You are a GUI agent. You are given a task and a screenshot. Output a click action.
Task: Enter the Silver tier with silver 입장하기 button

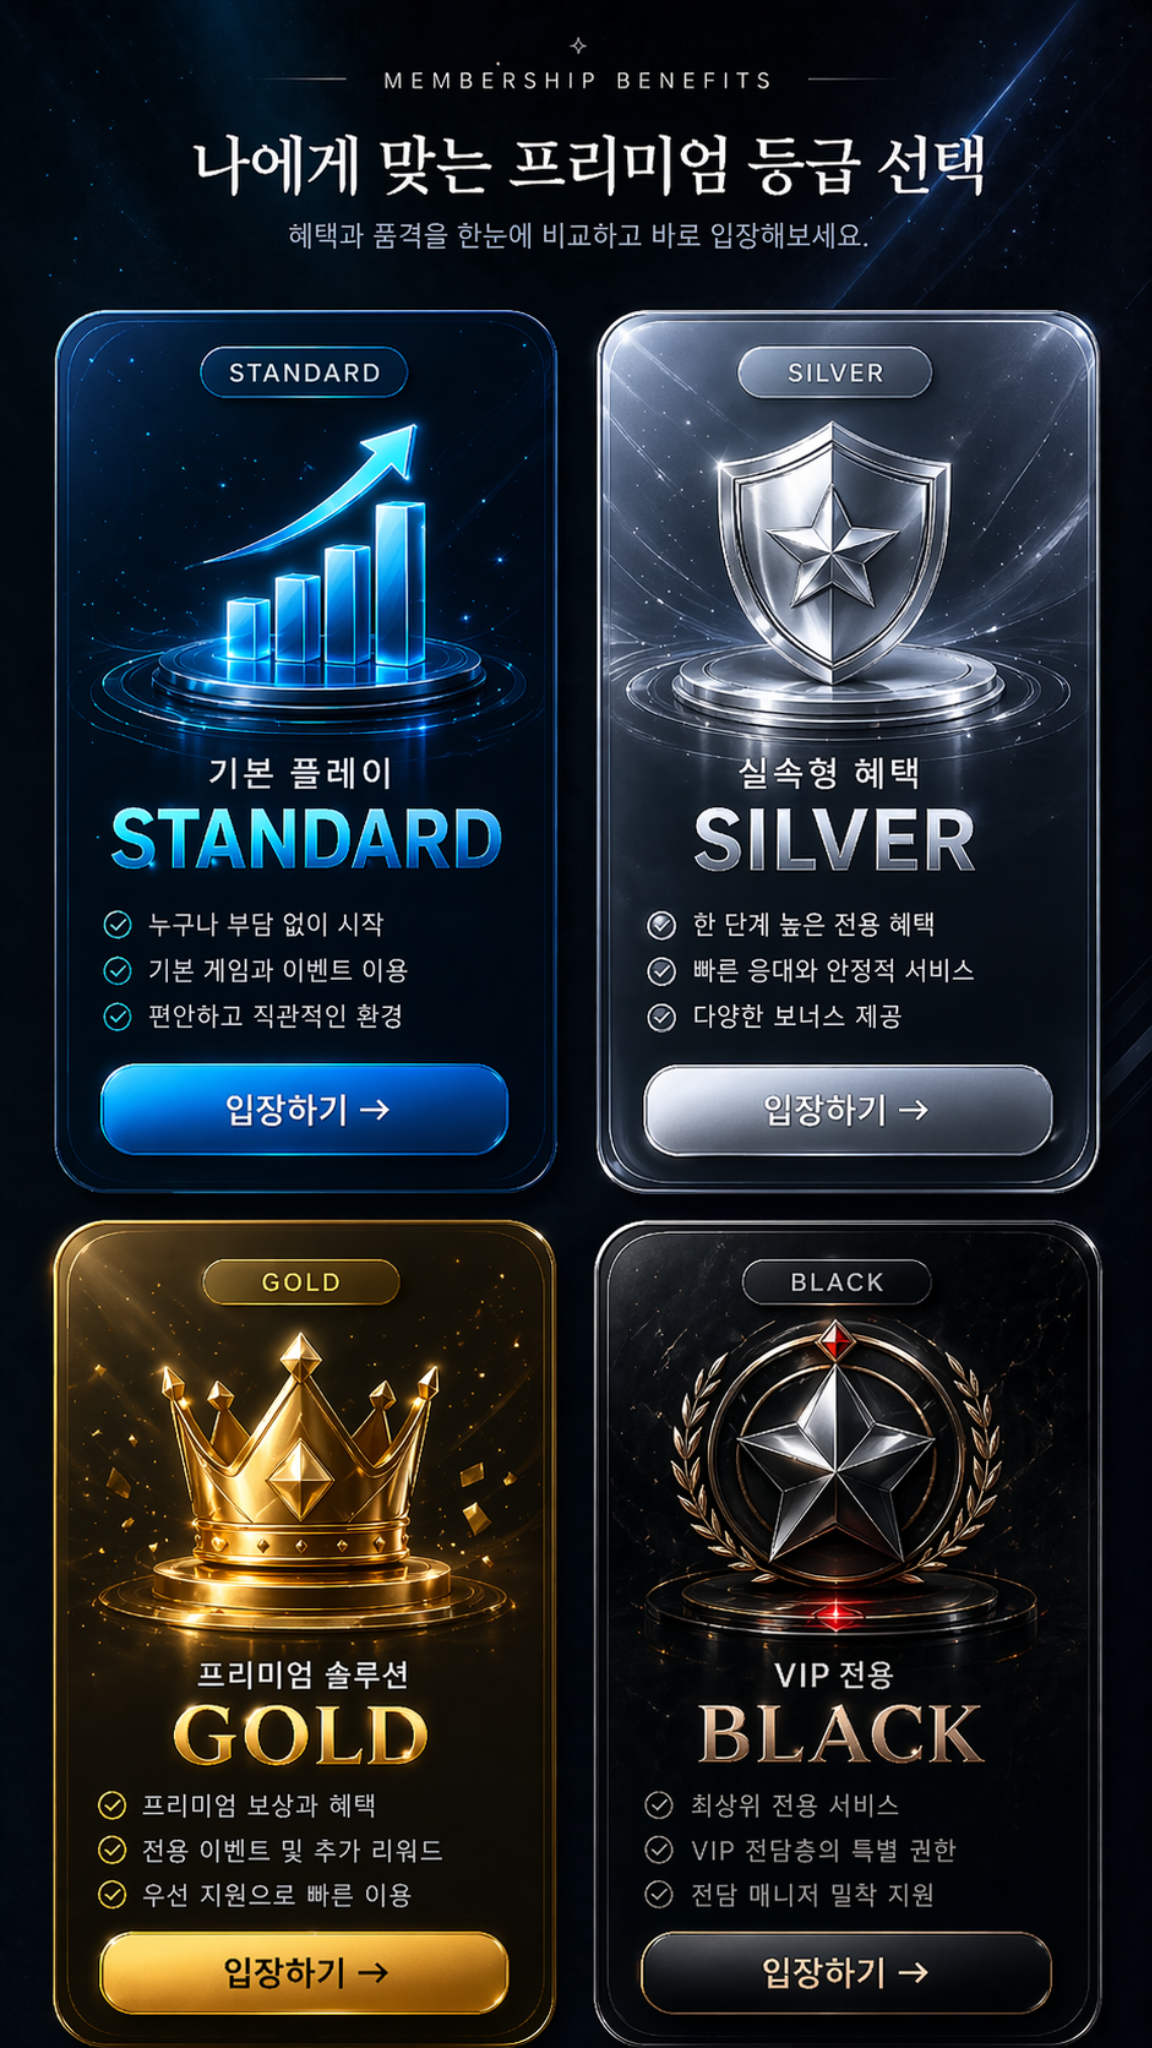pyautogui.click(x=848, y=1110)
